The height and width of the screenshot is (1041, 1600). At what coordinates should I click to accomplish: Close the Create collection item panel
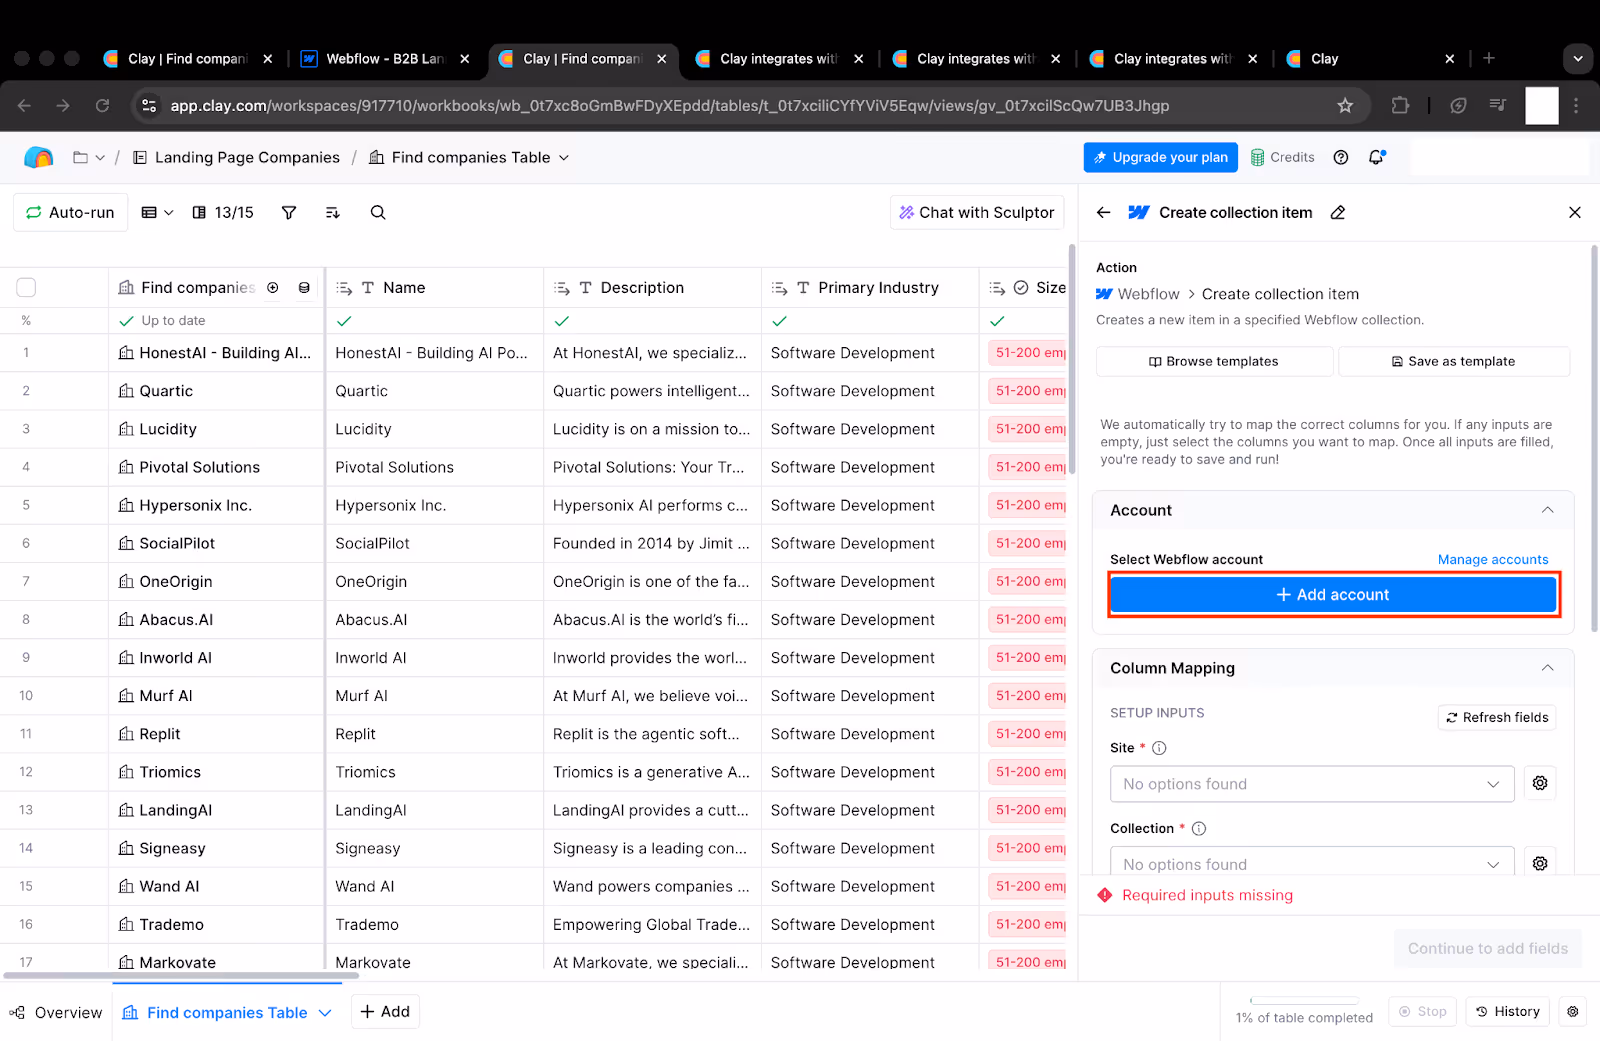pos(1575,212)
